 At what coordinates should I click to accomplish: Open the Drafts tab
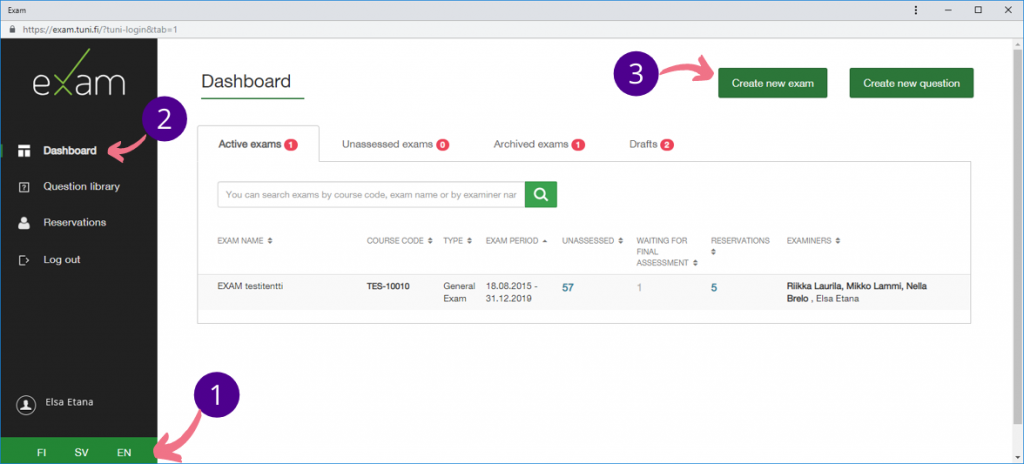coord(651,144)
